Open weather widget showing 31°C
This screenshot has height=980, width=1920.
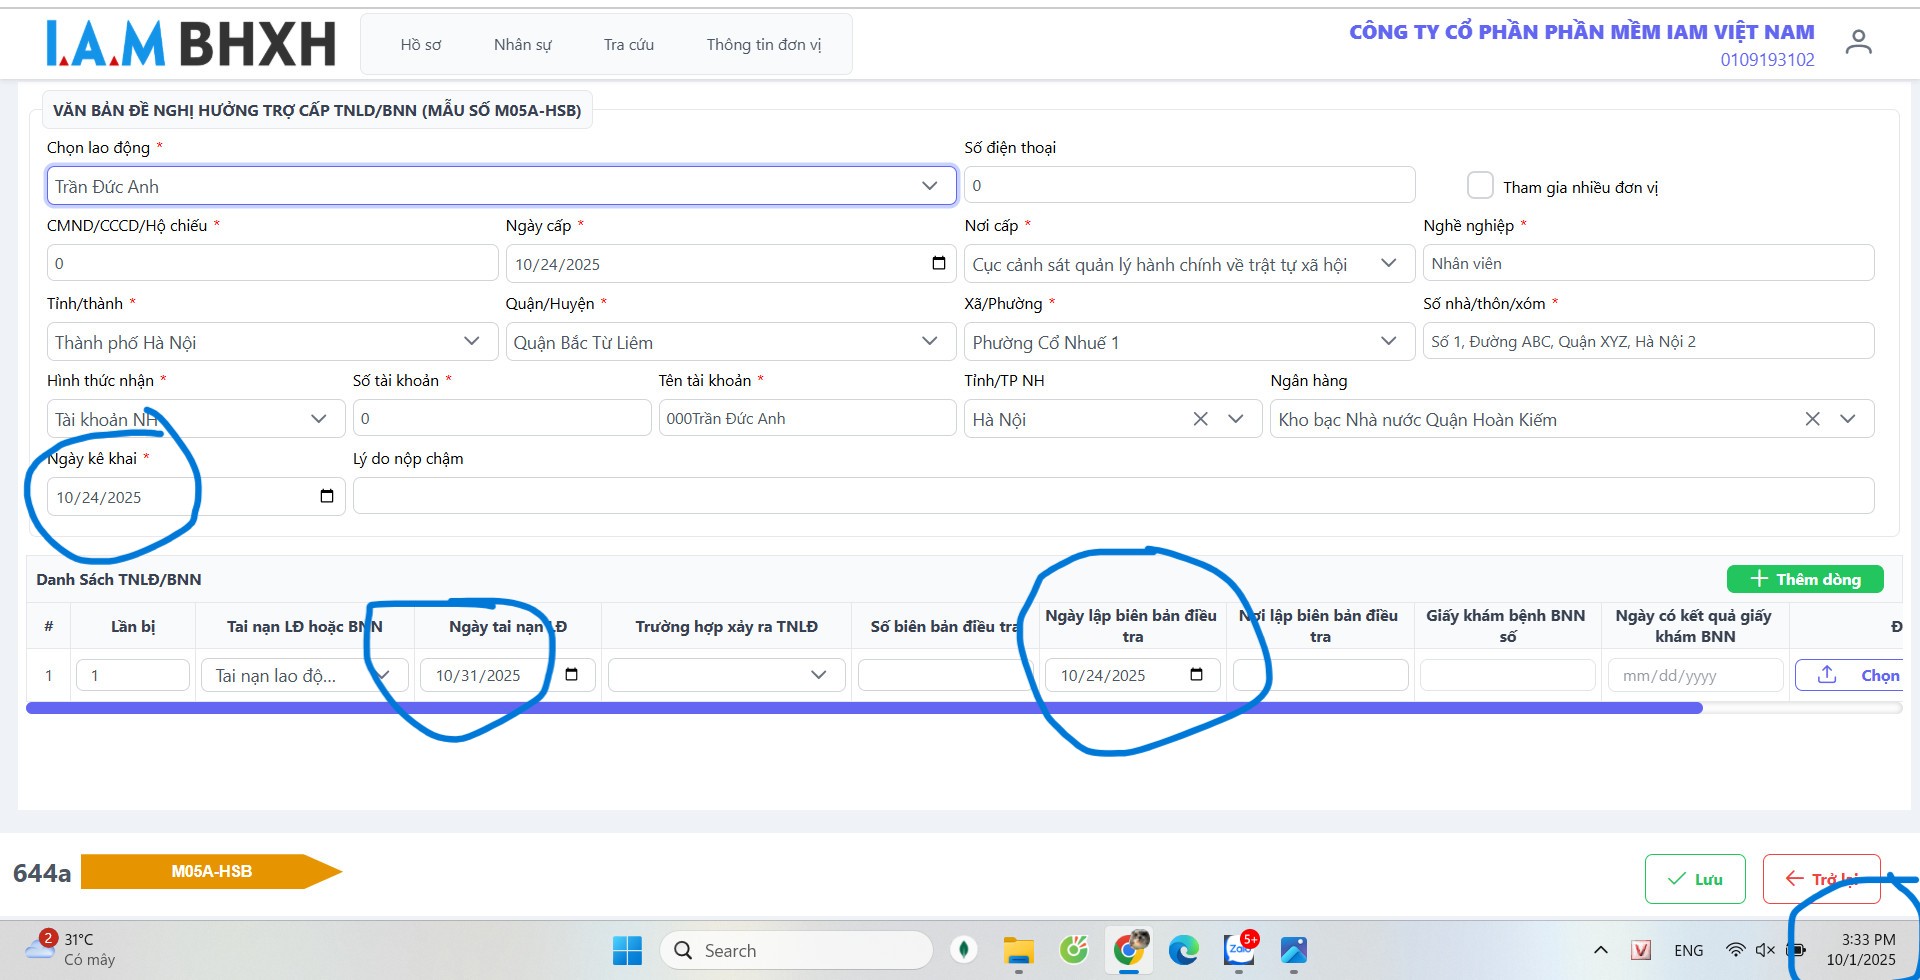tap(70, 949)
